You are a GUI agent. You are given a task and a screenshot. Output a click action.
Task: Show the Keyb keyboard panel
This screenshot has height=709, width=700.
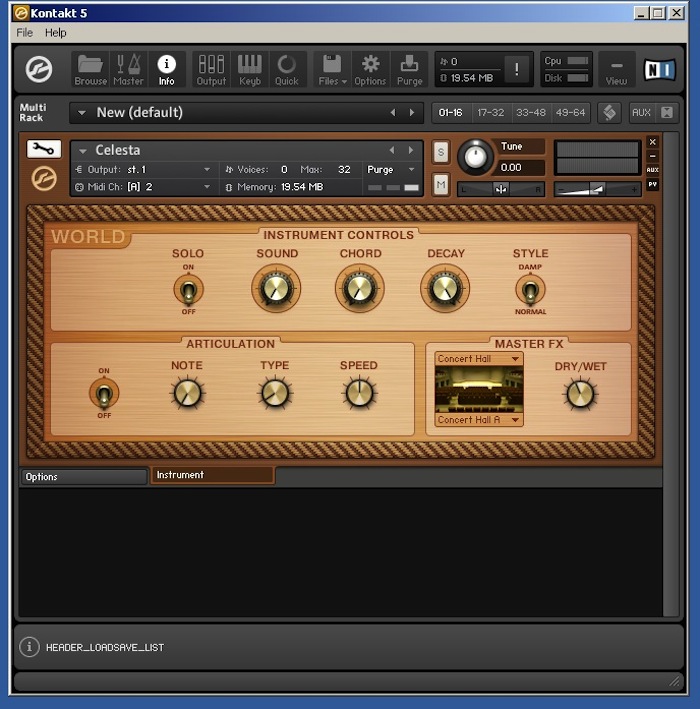(249, 69)
